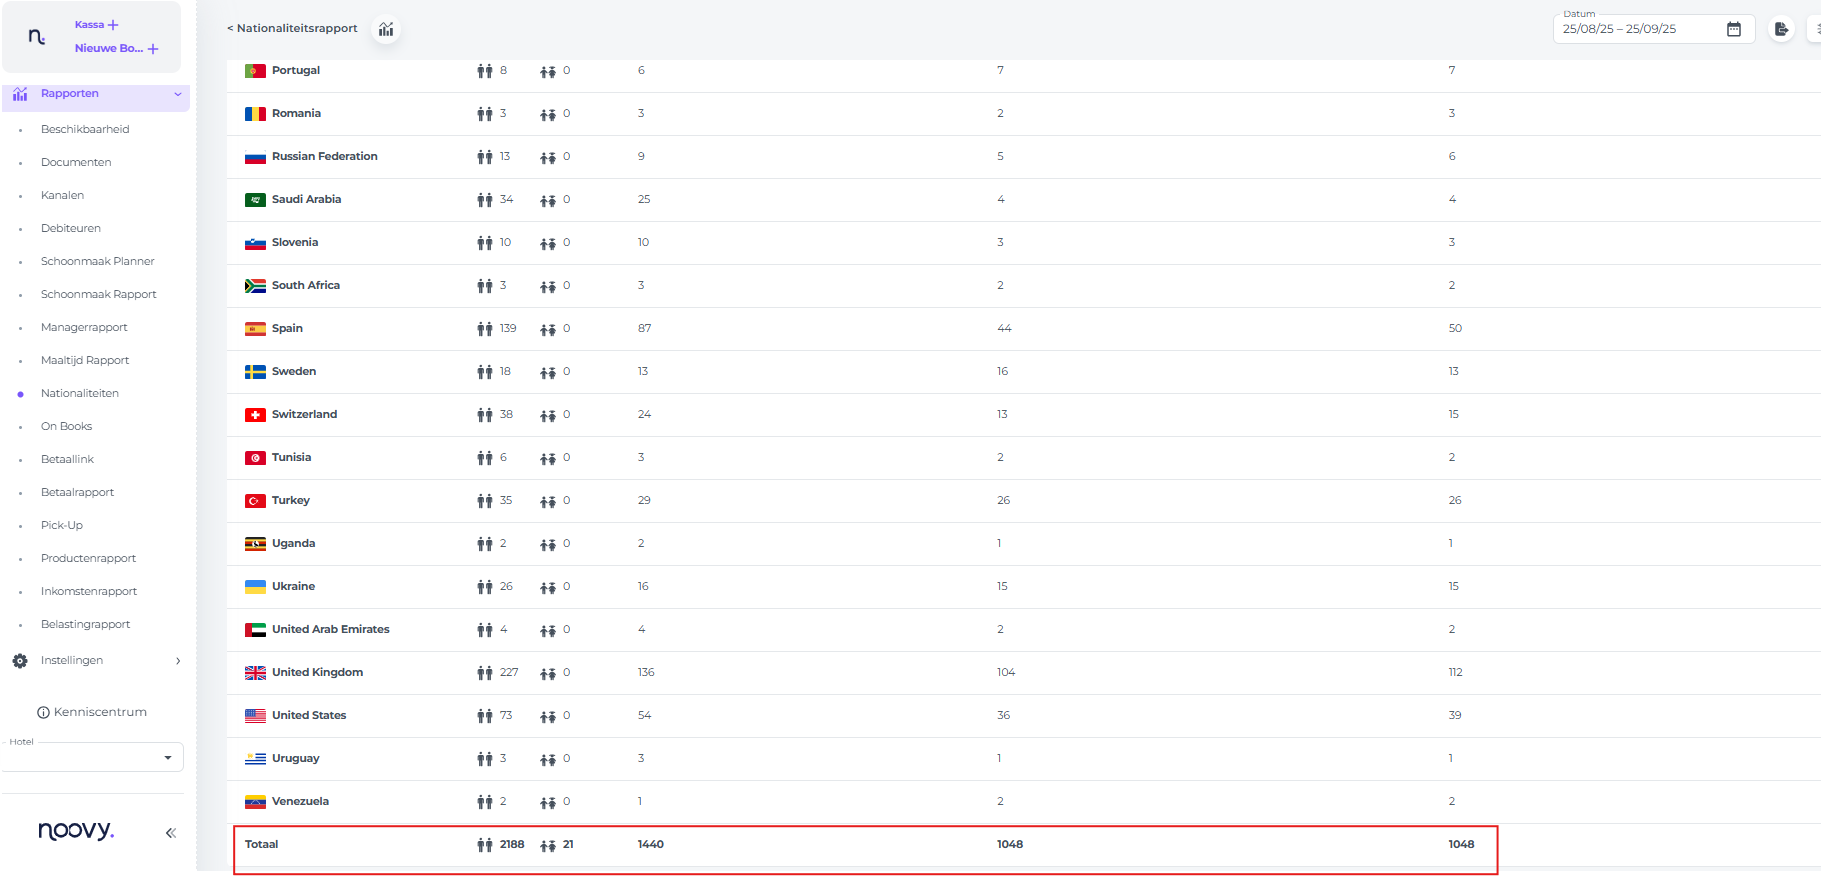Image resolution: width=1821 pixels, height=876 pixels.
Task: Expand the Instellingen submenu arrow
Action: (178, 661)
